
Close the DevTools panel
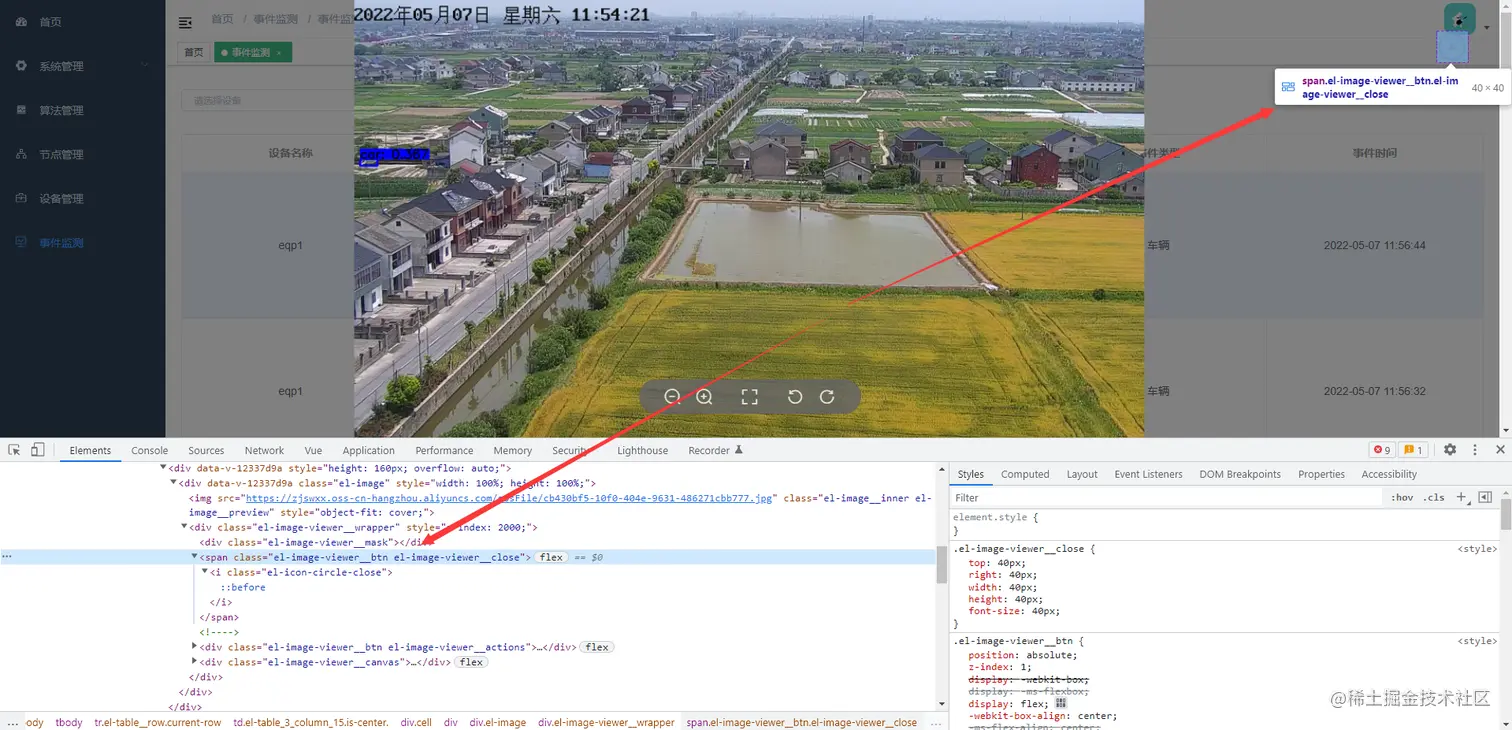coord(1500,450)
